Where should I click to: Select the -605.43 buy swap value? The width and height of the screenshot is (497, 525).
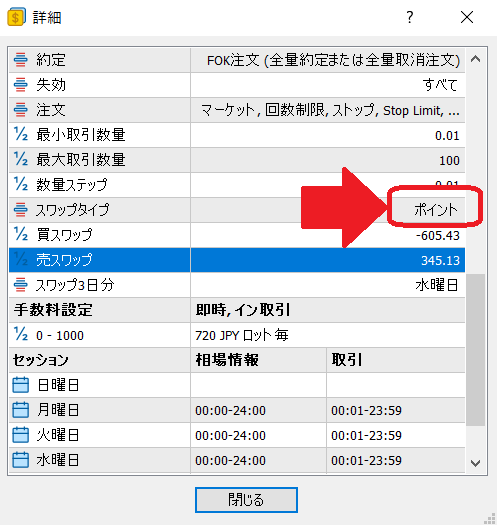point(438,236)
